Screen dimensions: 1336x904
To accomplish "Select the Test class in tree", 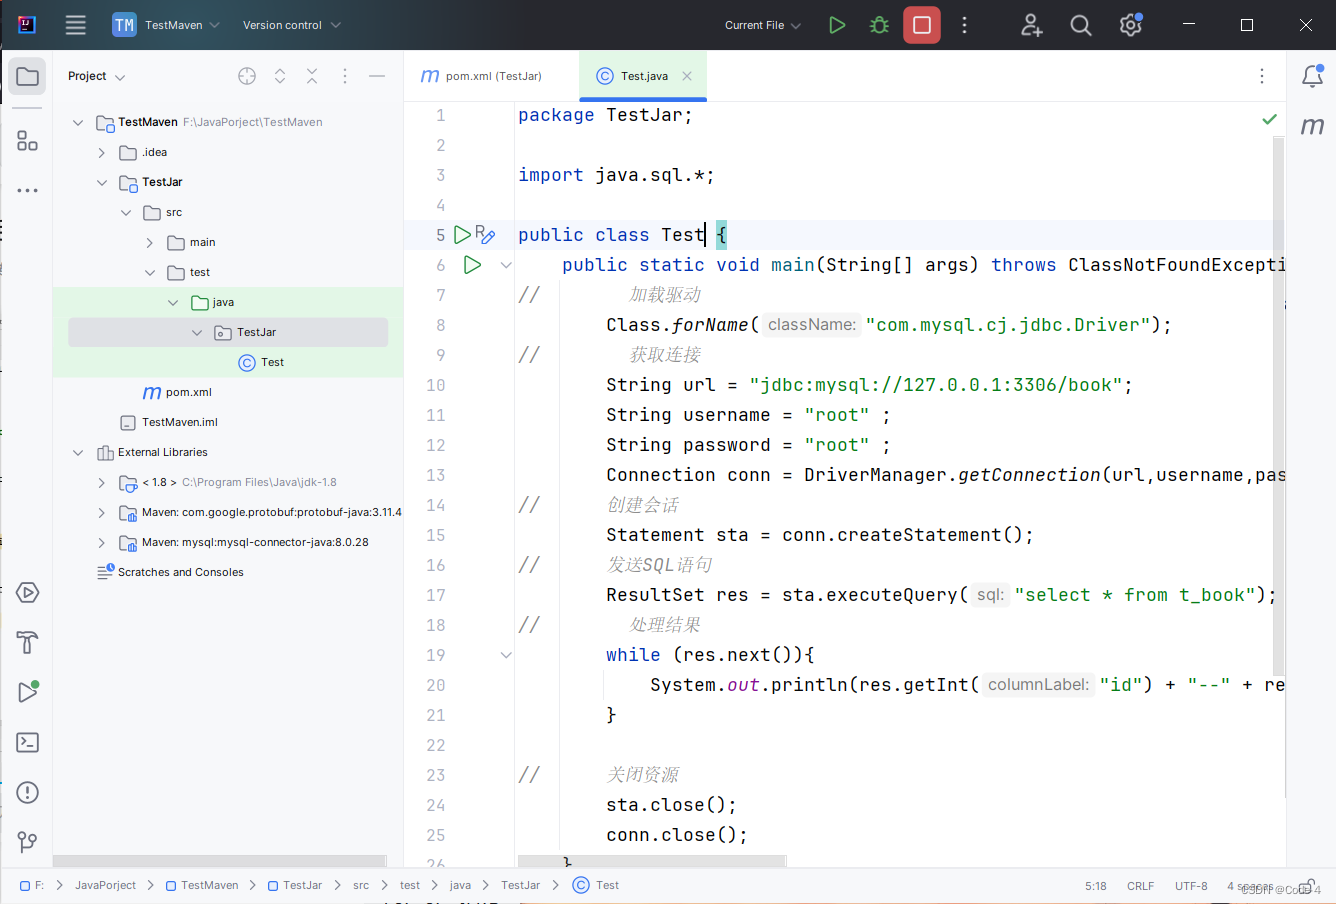I will pyautogui.click(x=261, y=362).
